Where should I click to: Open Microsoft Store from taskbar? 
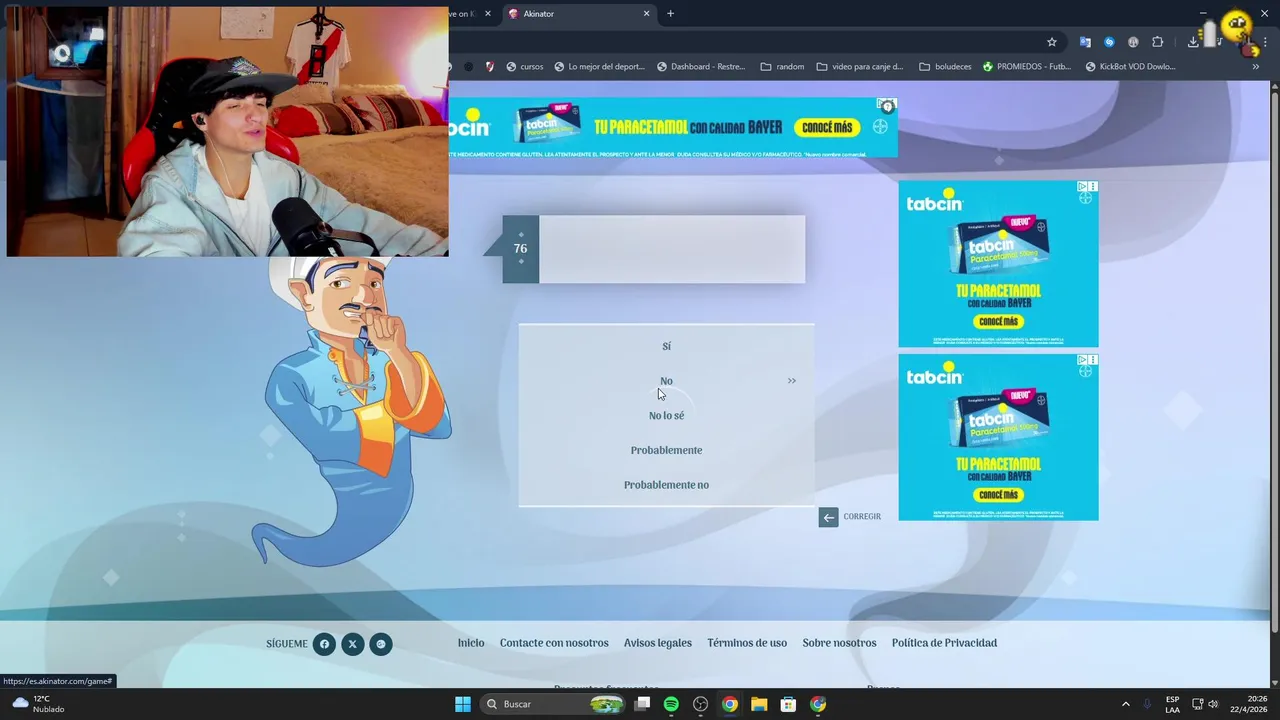click(x=788, y=704)
